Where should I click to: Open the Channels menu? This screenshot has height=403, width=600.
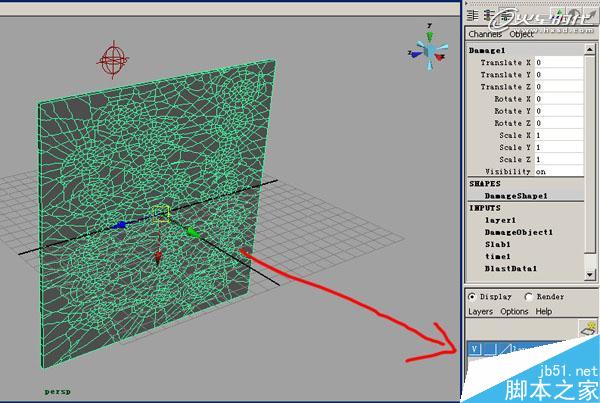point(485,34)
